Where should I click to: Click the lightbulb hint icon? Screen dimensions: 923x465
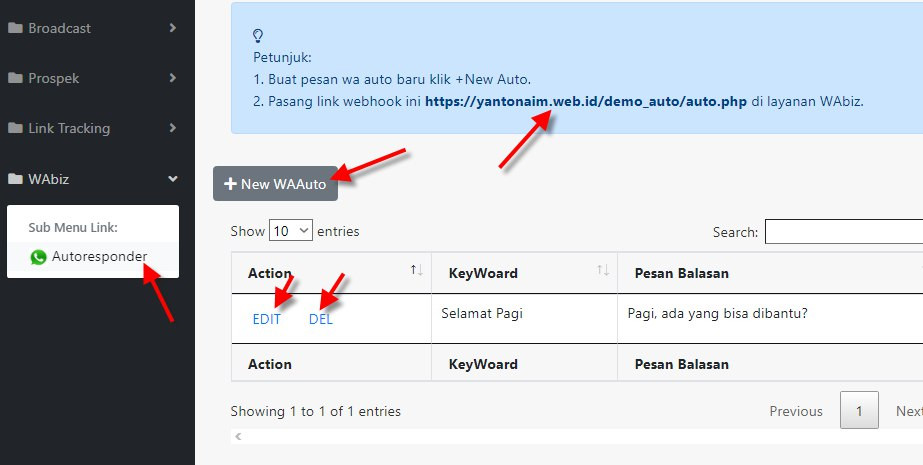[x=257, y=36]
